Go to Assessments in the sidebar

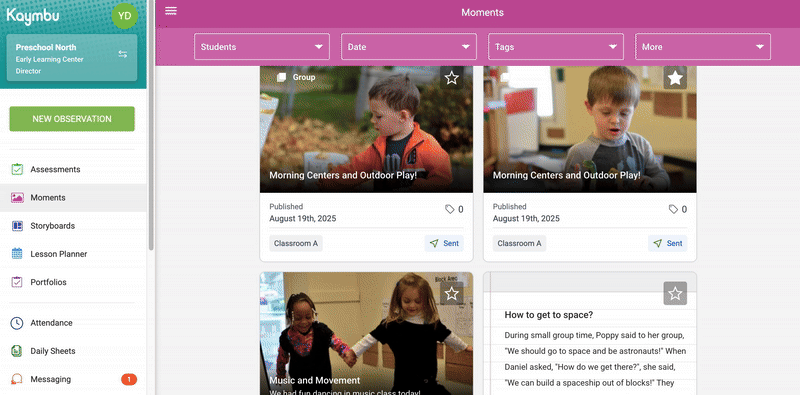tap(73, 169)
